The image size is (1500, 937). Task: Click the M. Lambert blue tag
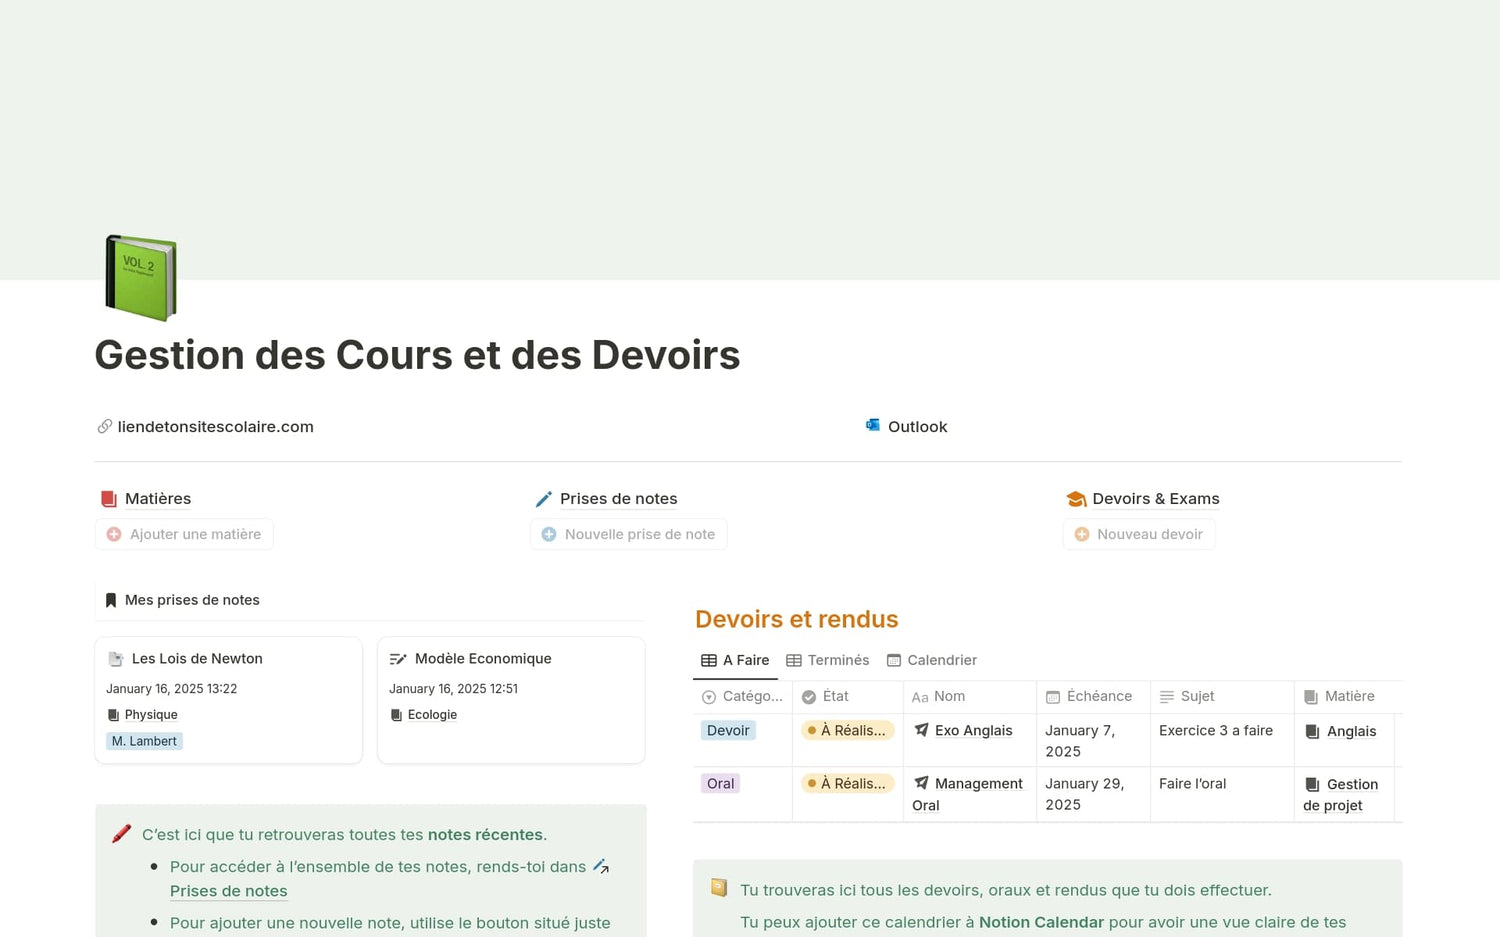(x=144, y=741)
